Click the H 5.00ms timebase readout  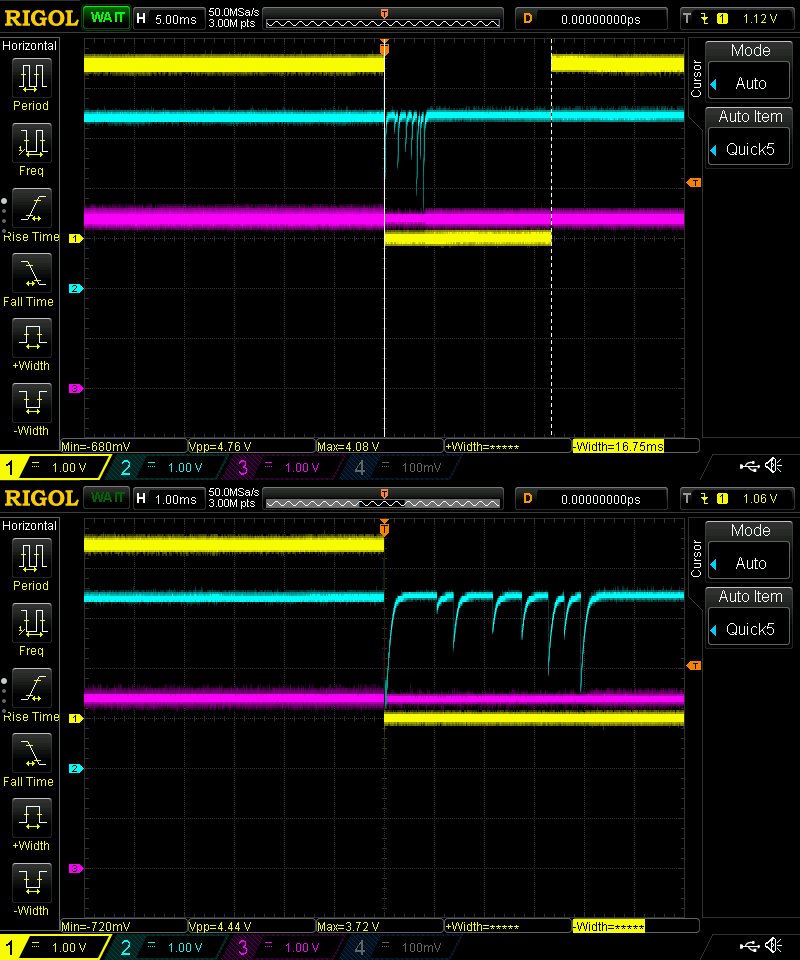pos(168,19)
